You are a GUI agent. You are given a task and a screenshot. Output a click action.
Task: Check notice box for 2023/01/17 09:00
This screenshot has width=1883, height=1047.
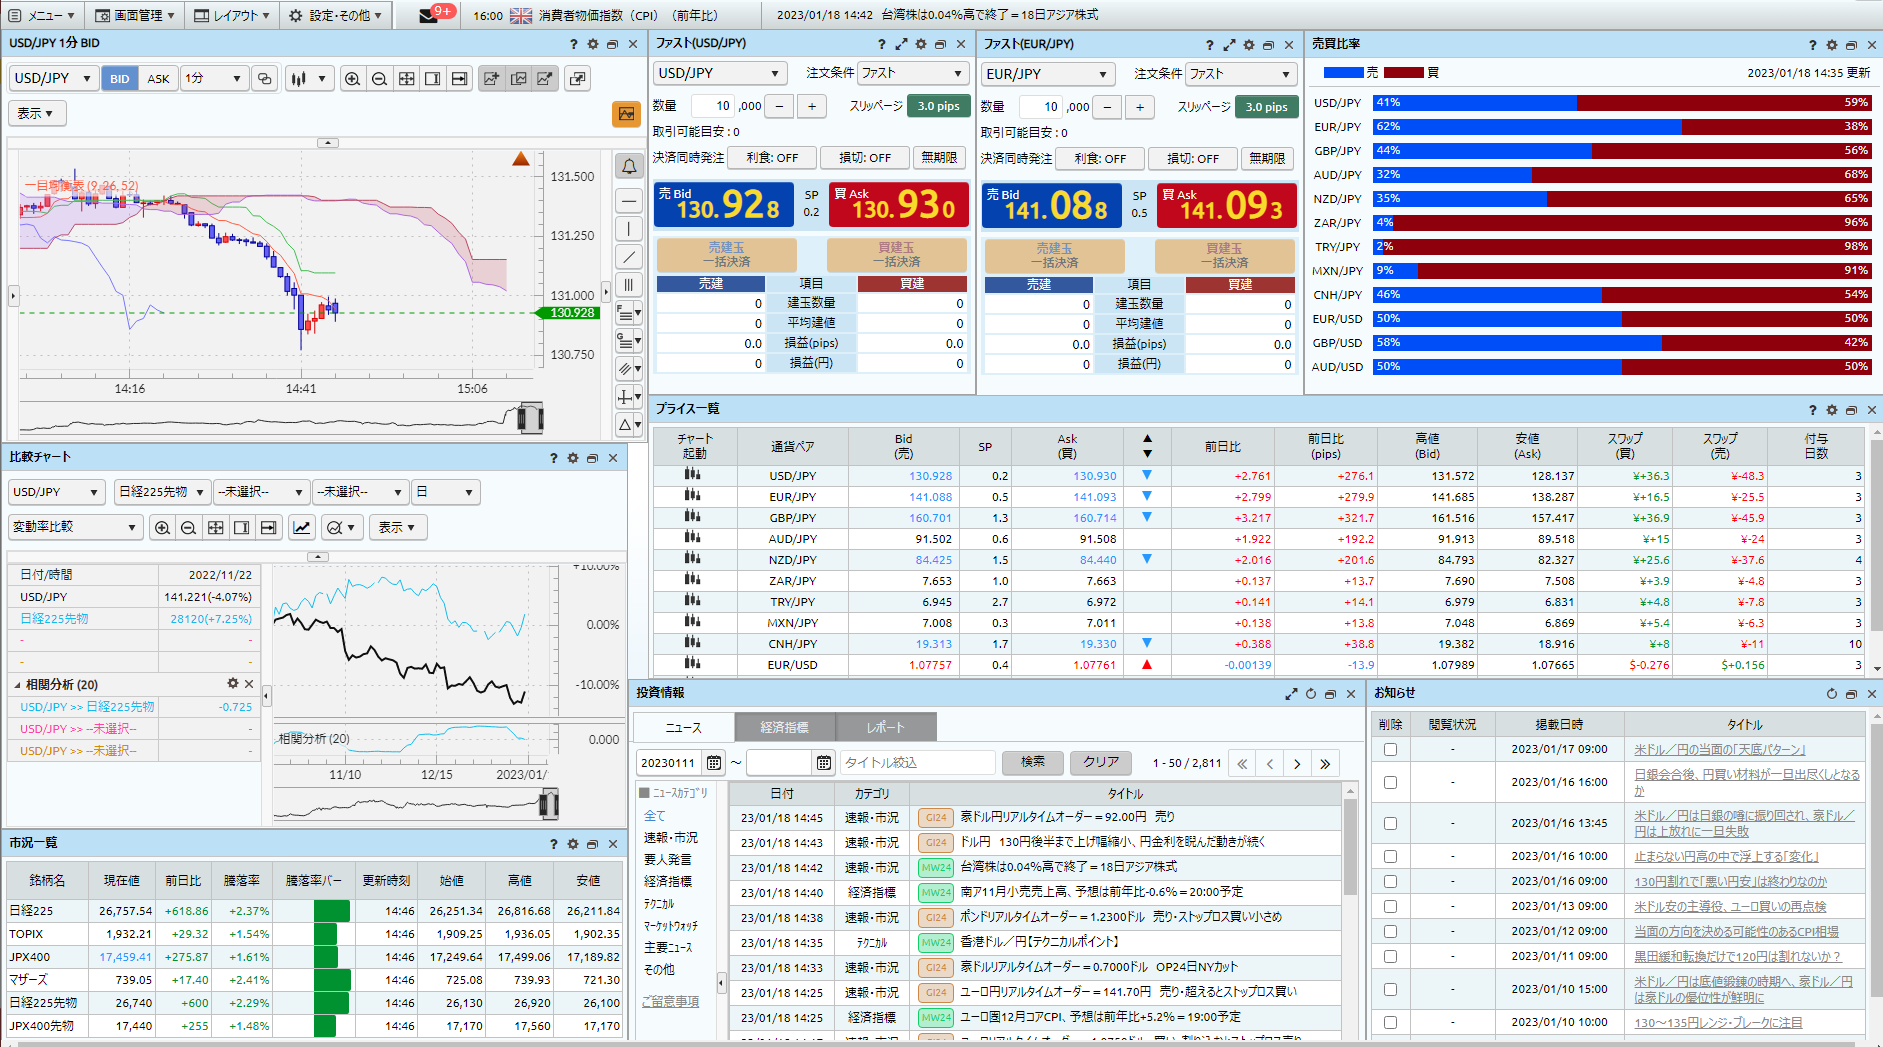1390,749
